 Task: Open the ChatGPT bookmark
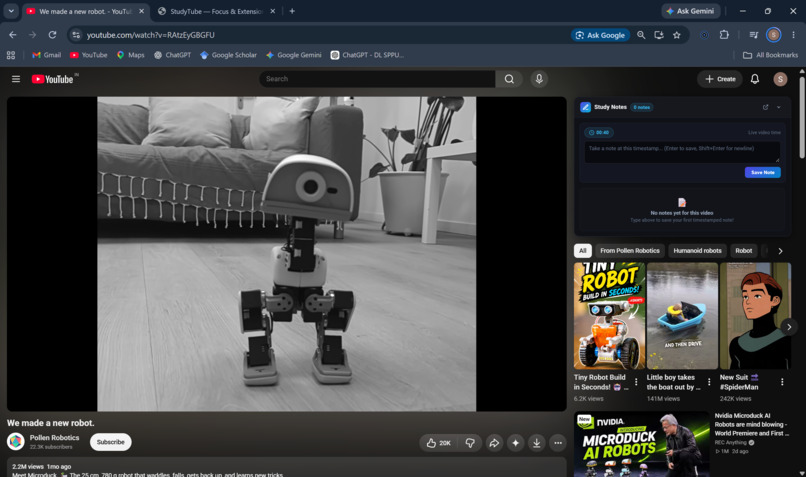[x=172, y=55]
